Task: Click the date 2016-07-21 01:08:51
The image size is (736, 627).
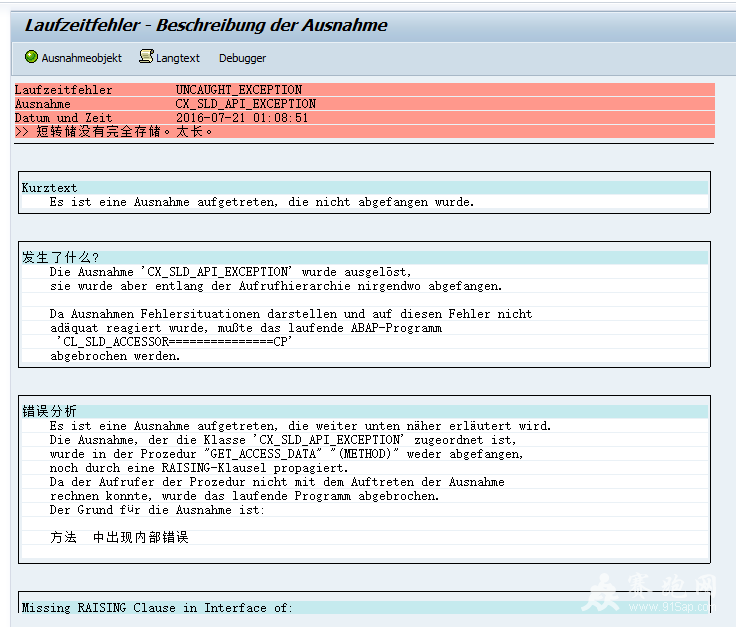Action: click(242, 118)
